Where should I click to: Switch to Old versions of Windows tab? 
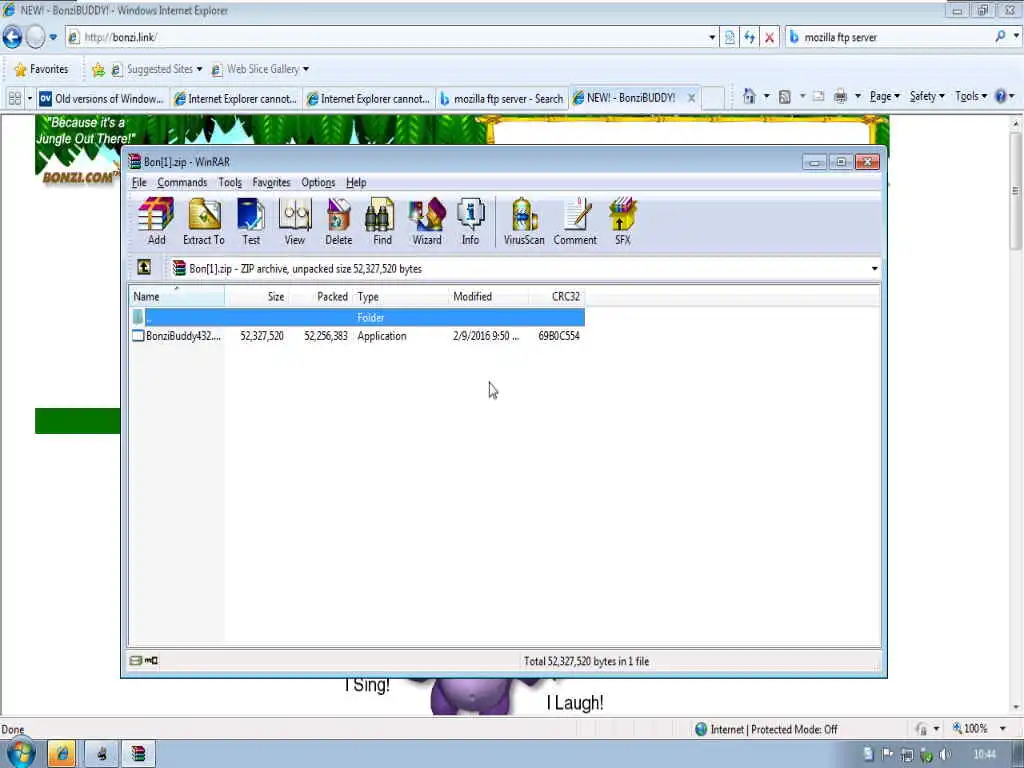point(102,99)
